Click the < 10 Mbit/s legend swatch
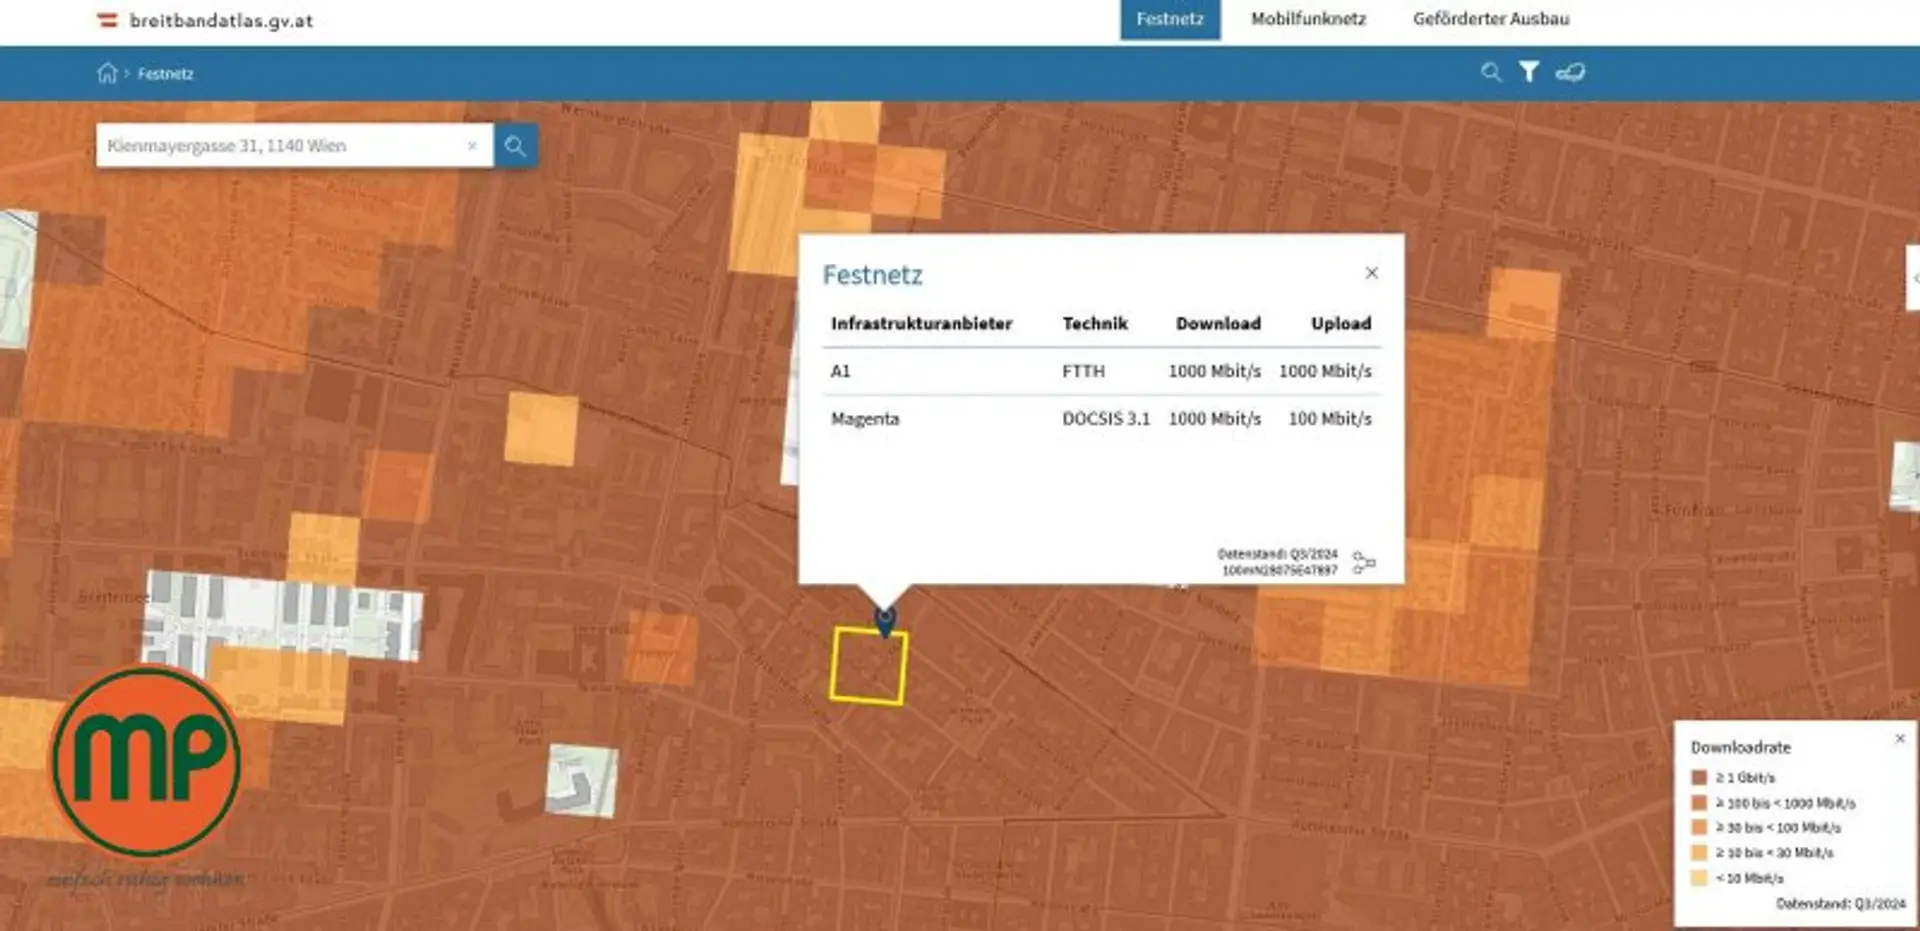The height and width of the screenshot is (931, 1920). point(1699,878)
